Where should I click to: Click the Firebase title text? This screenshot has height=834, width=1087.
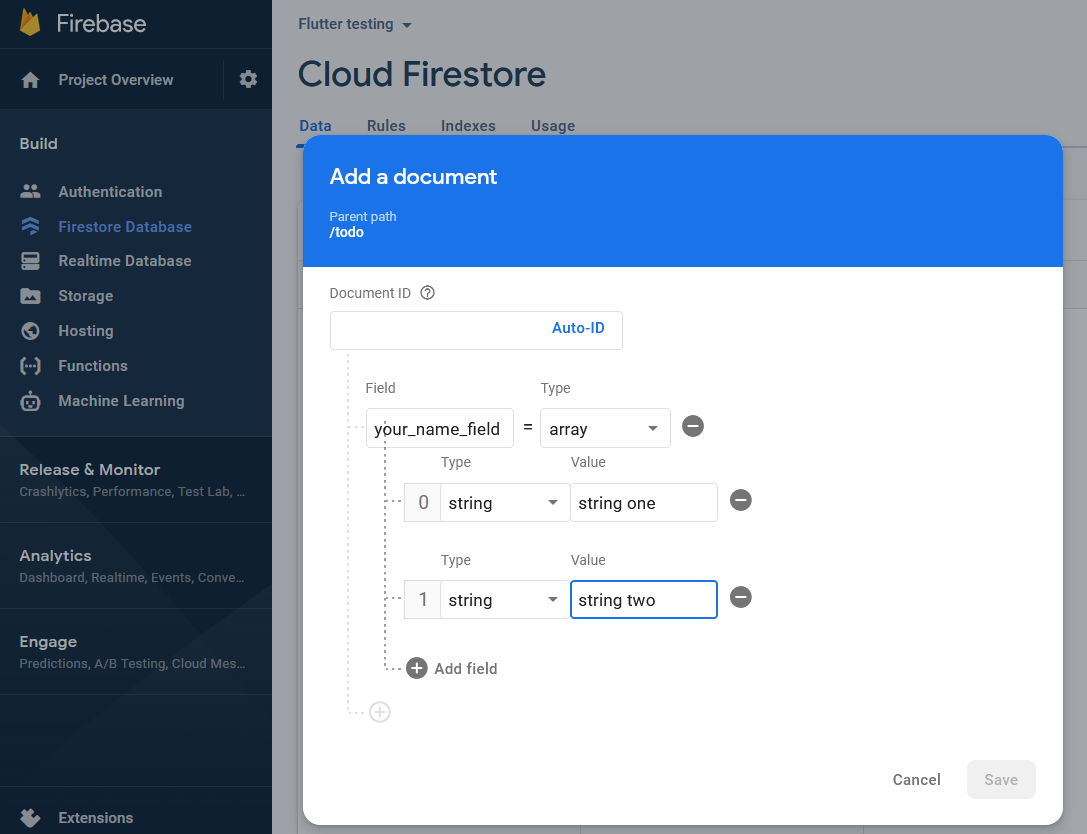(x=101, y=24)
